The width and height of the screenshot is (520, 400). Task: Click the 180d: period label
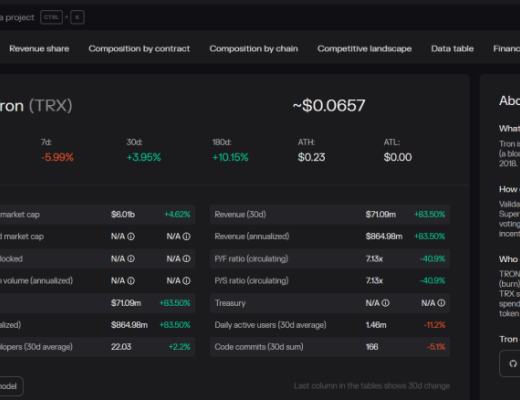[222, 142]
